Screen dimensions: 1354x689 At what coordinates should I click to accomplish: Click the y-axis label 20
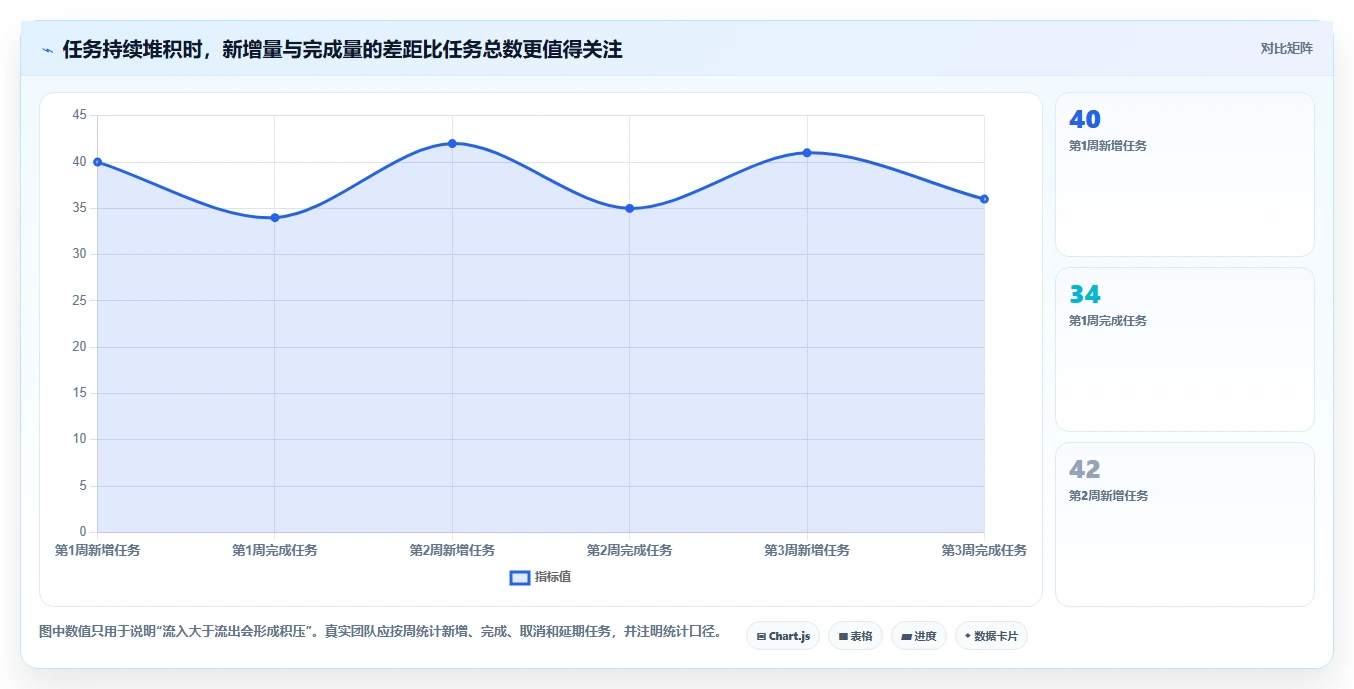80,347
